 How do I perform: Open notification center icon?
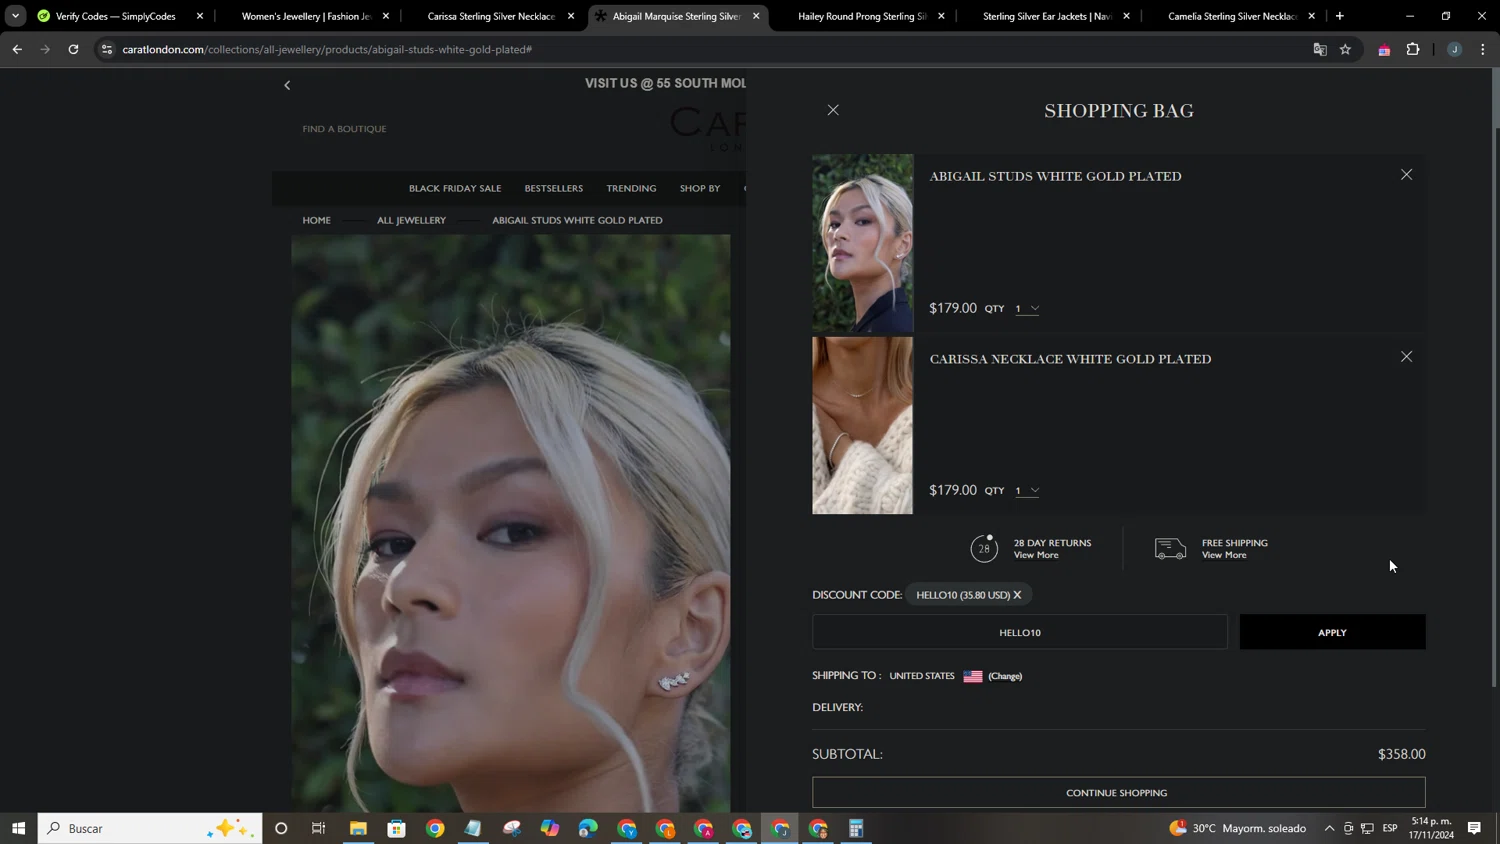[1474, 828]
